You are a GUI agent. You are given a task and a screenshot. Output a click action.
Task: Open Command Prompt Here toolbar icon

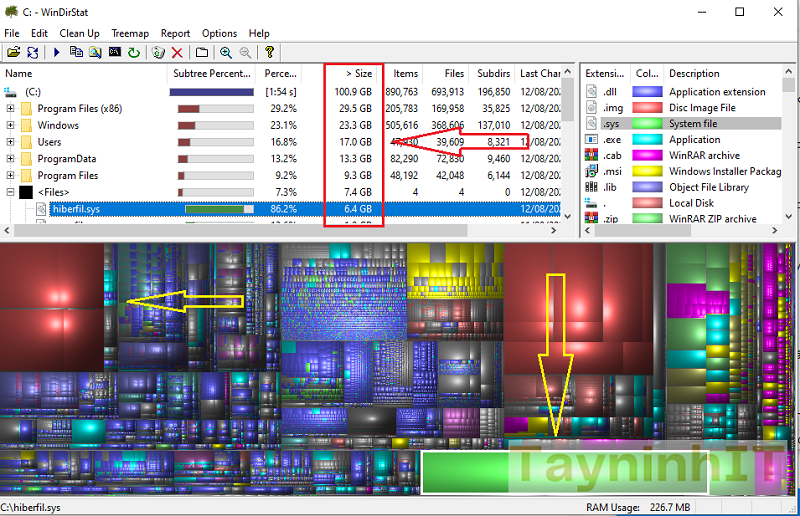coord(115,52)
